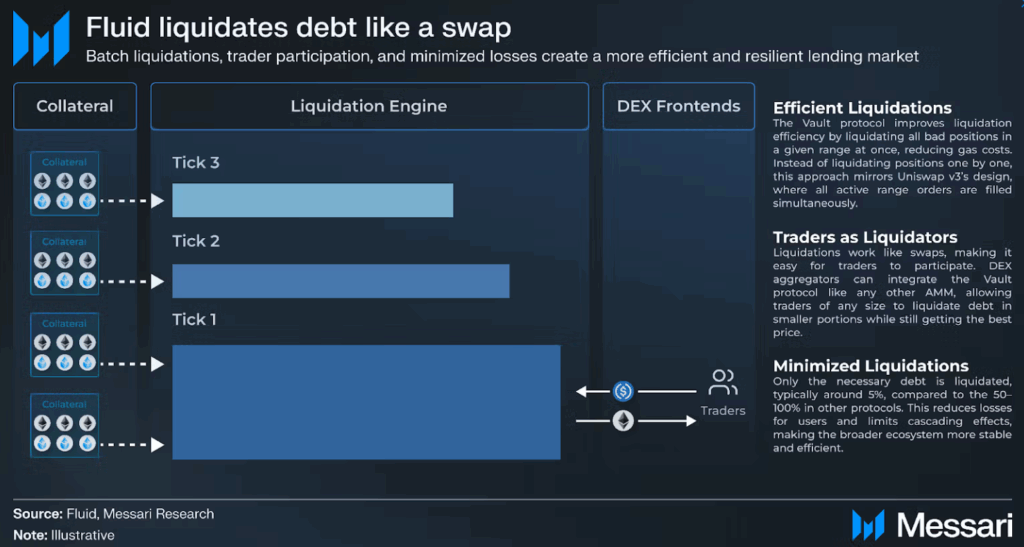Click the Tick 2 liquidation bar
The width and height of the screenshot is (1024, 547).
(340, 281)
